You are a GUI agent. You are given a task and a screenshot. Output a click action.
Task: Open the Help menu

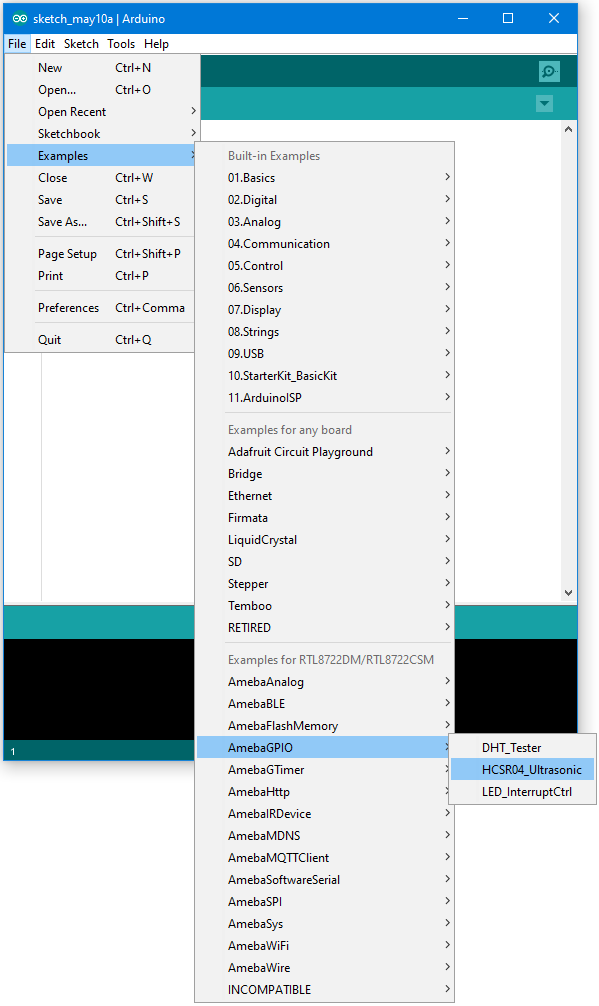156,44
